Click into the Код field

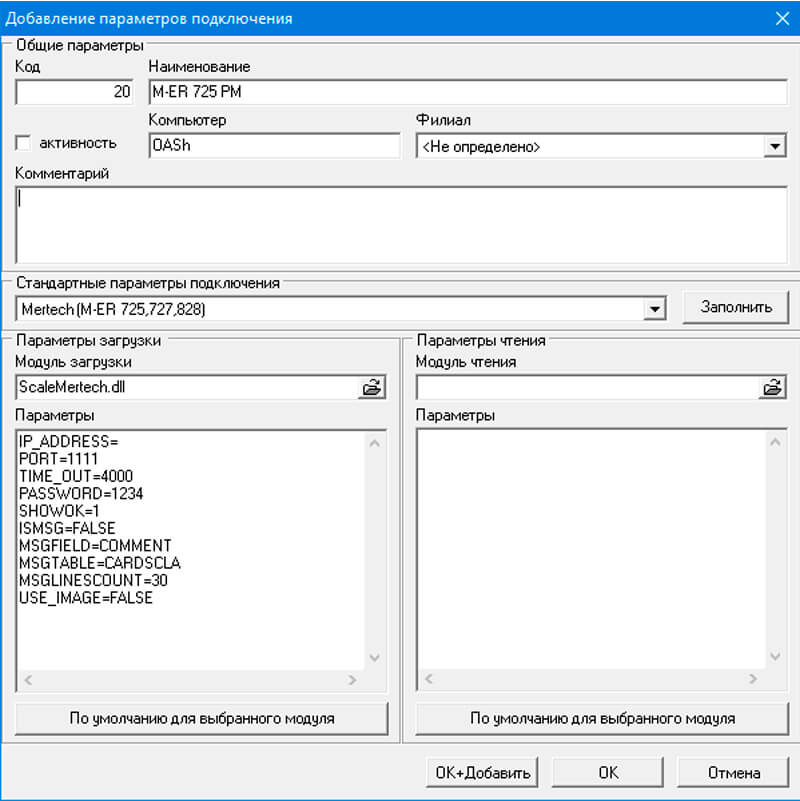(x=74, y=92)
